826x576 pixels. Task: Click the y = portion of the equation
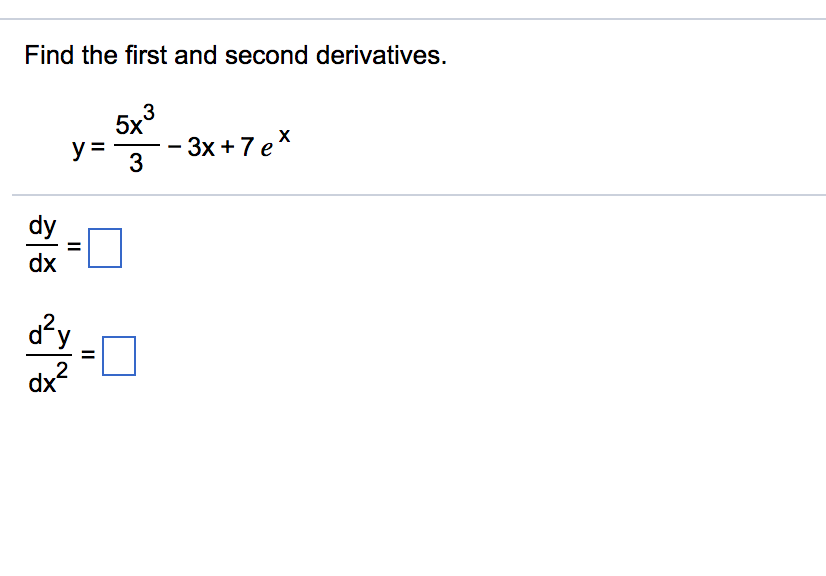(87, 148)
